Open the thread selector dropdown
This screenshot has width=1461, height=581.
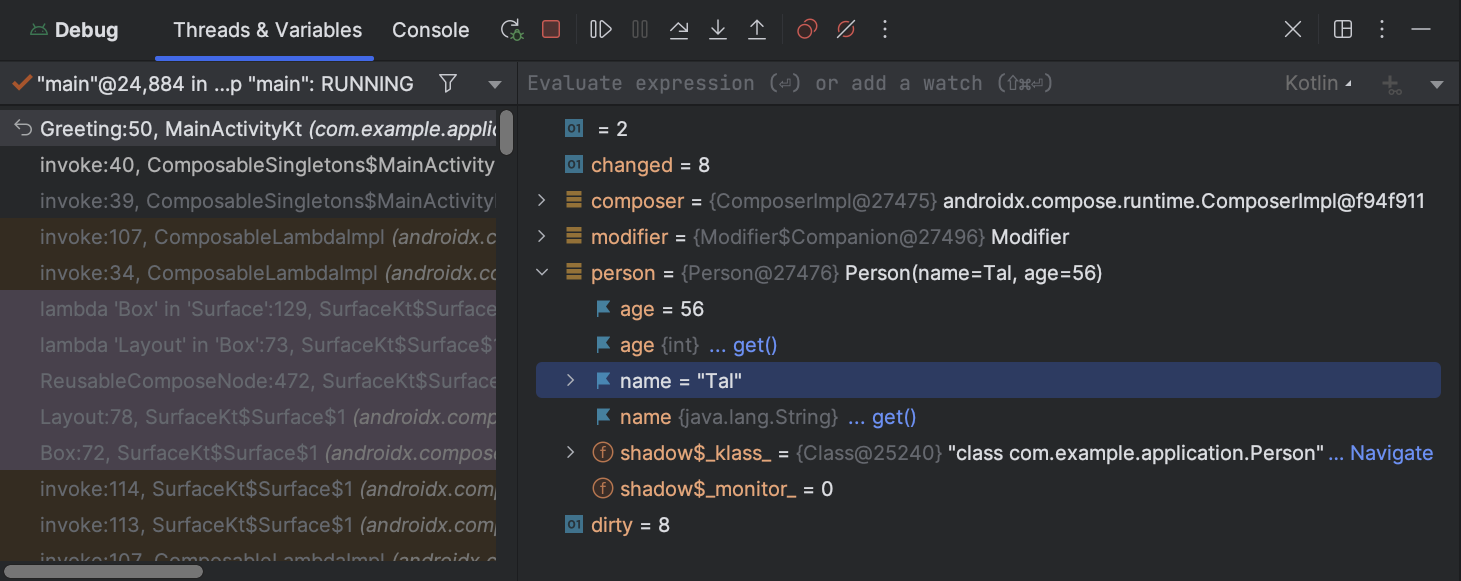(495, 85)
